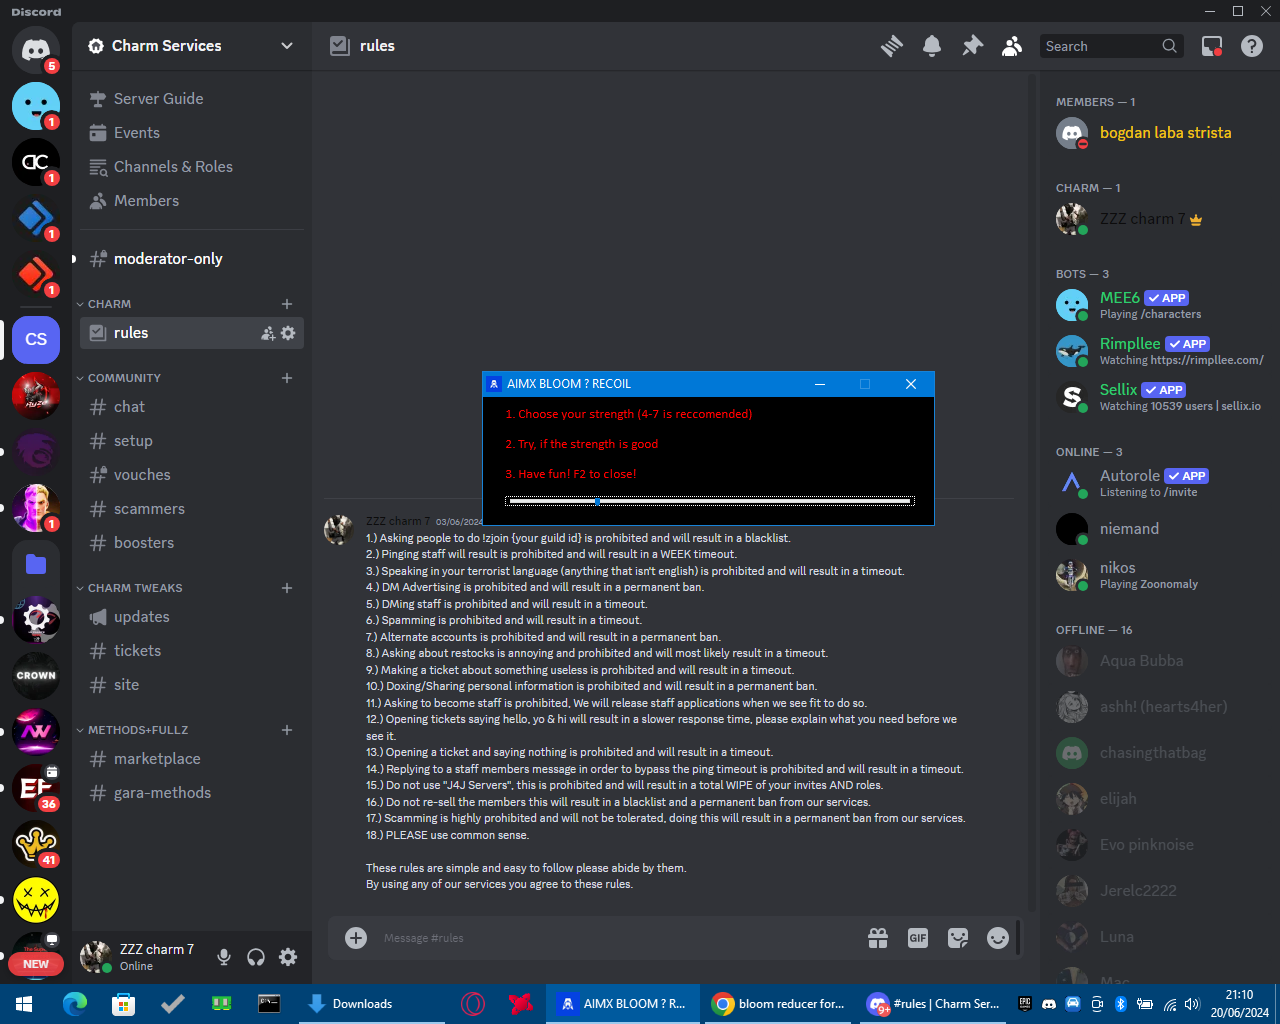The height and width of the screenshot is (1024, 1280).
Task: Open the Threads icon in rules header
Action: coord(892,46)
